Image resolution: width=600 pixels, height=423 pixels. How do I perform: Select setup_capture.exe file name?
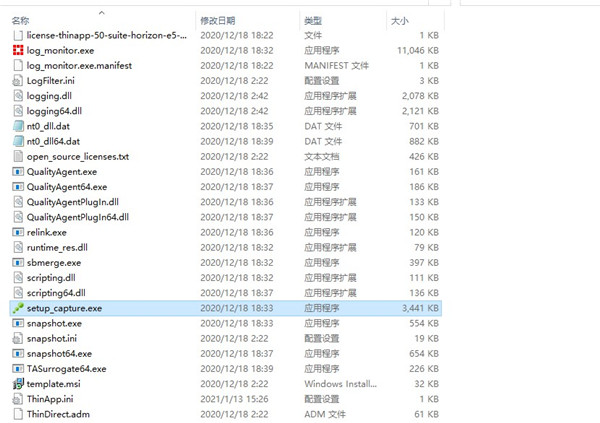point(64,308)
